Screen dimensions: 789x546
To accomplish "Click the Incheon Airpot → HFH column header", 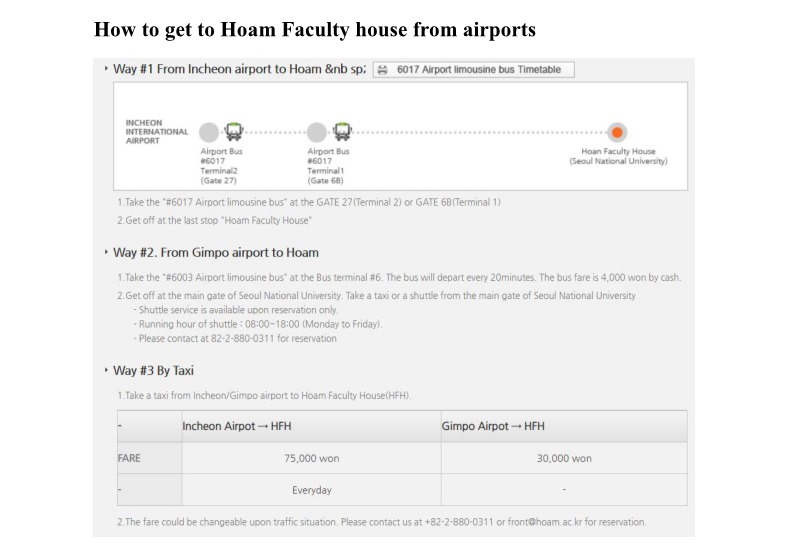I will click(x=236, y=426).
